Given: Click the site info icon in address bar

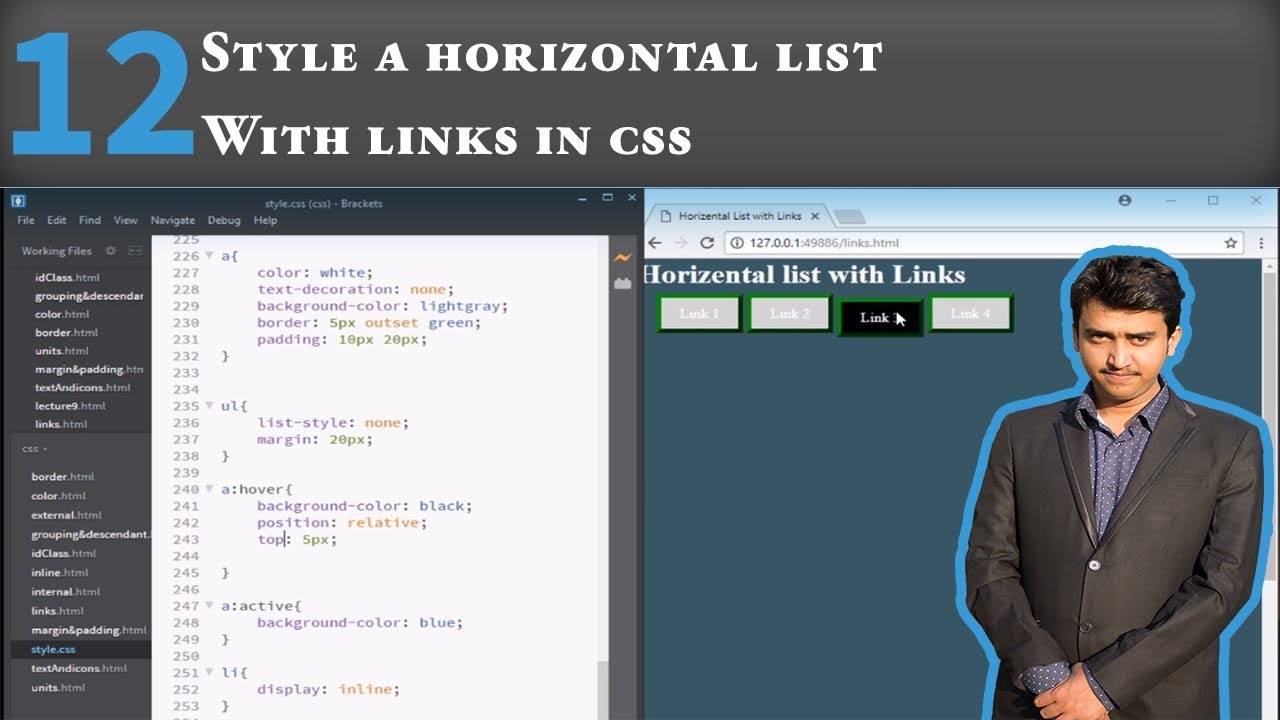Looking at the screenshot, I should point(737,243).
